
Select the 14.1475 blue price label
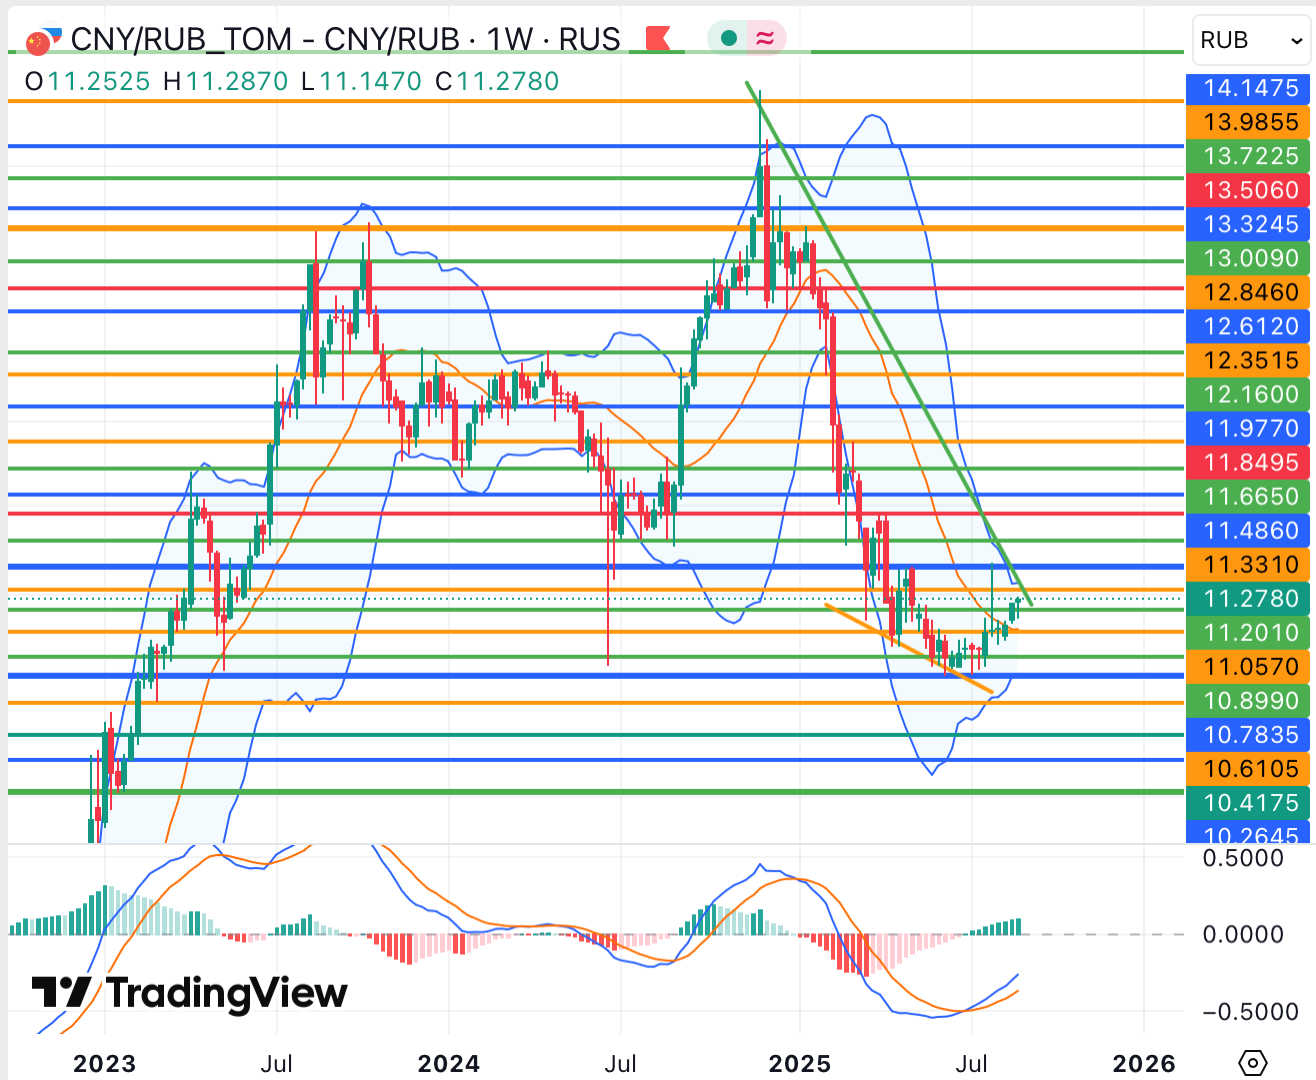[x=1249, y=88]
